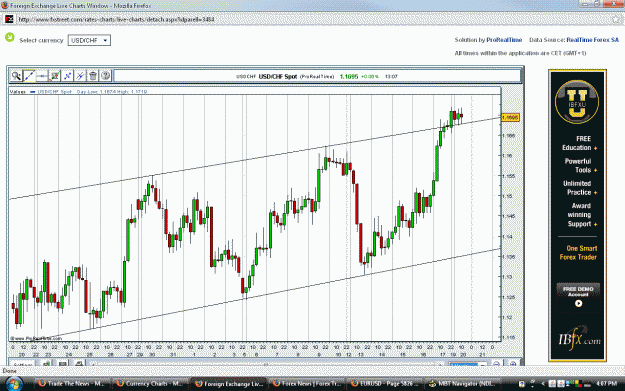Select the magnifier zoom tool
The image size is (625, 391).
click(16, 76)
